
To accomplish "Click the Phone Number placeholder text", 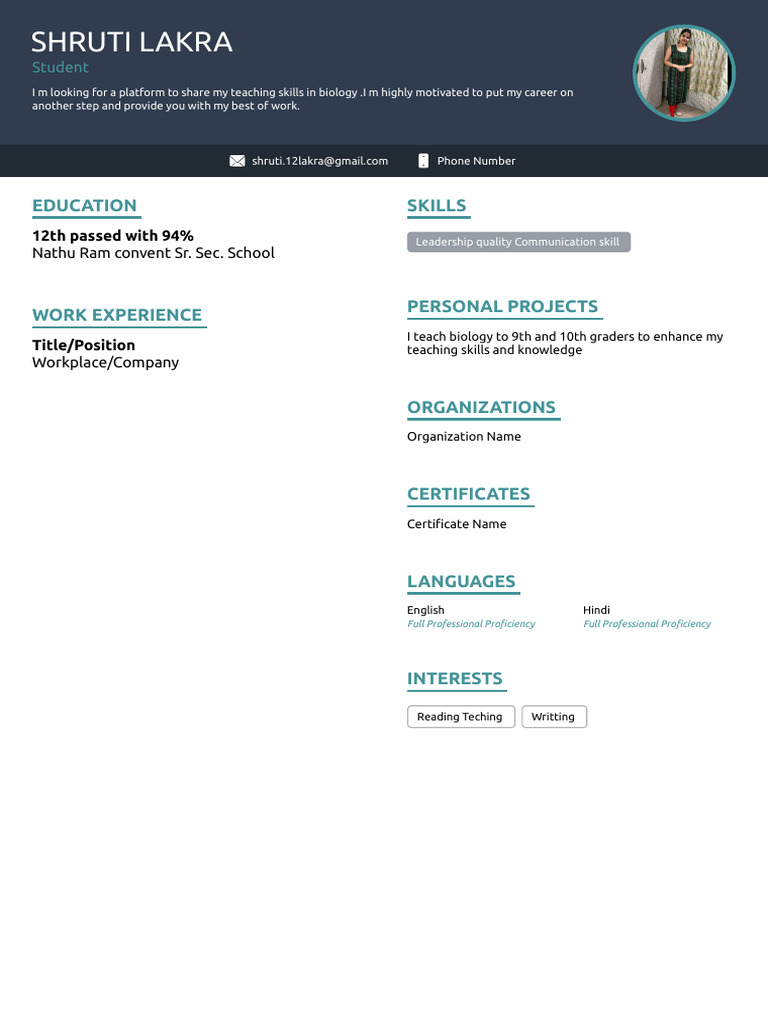I will (476, 161).
